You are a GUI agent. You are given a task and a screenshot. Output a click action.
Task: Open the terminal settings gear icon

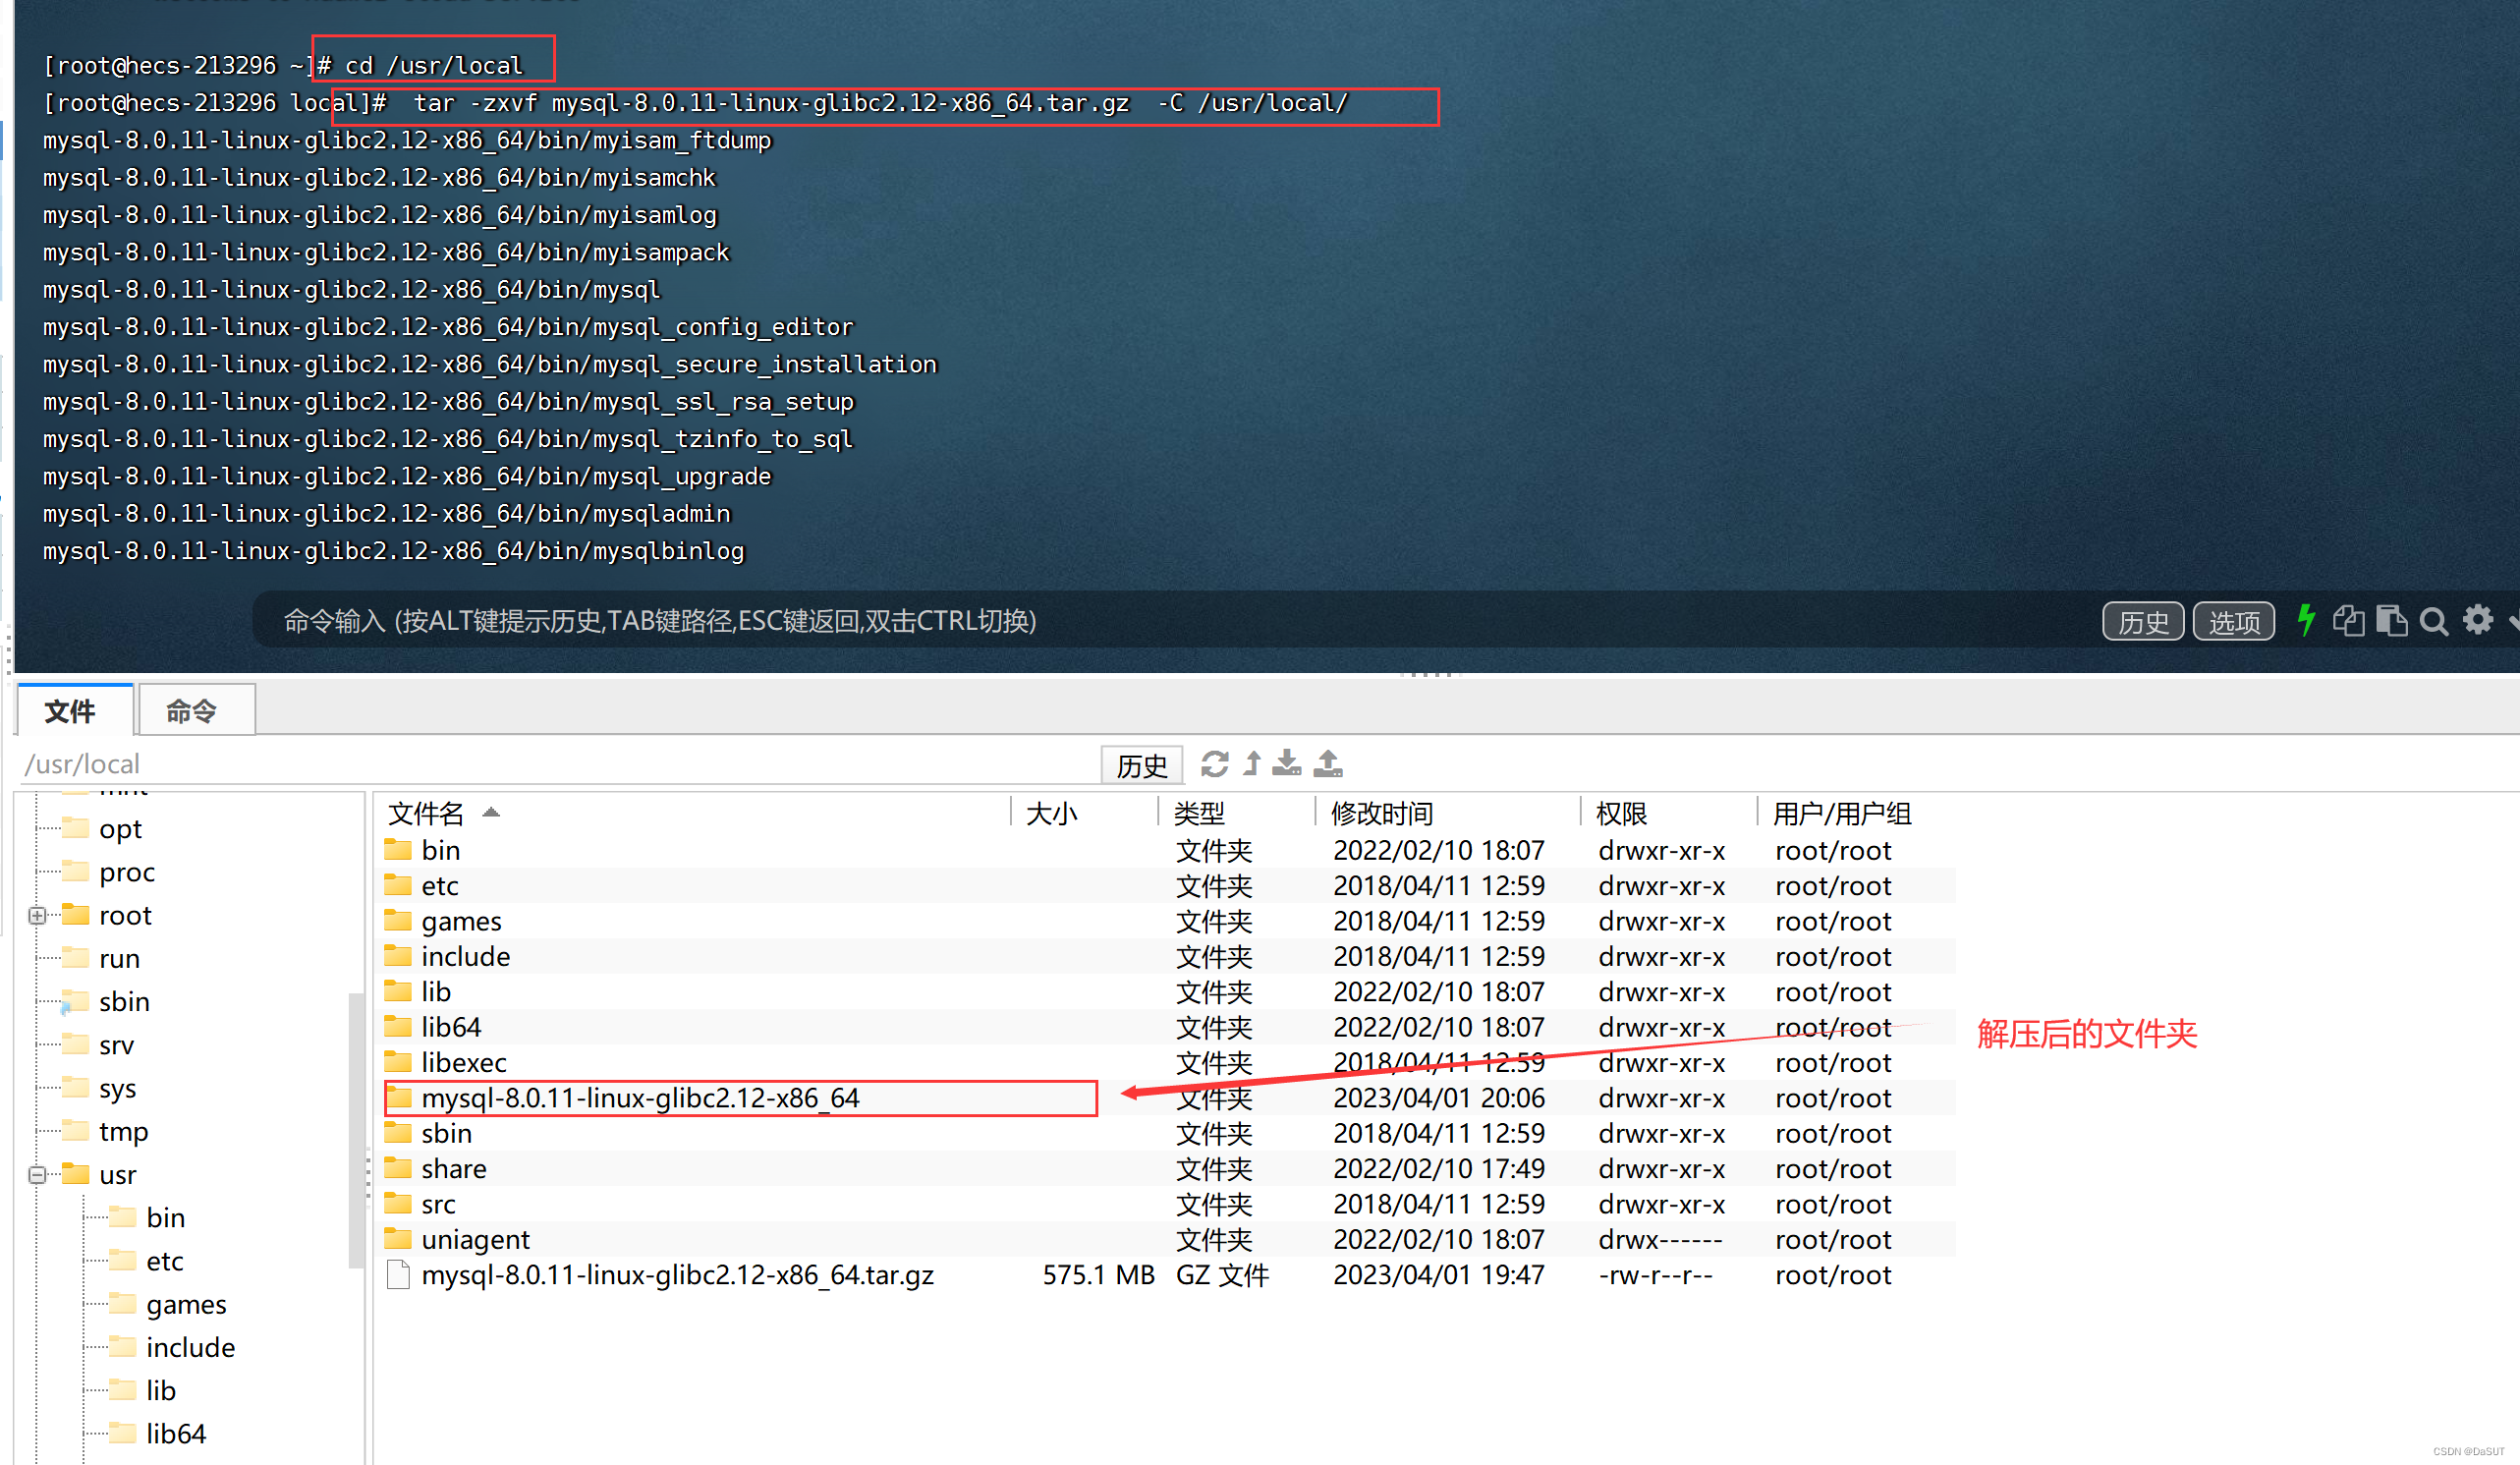(2478, 620)
